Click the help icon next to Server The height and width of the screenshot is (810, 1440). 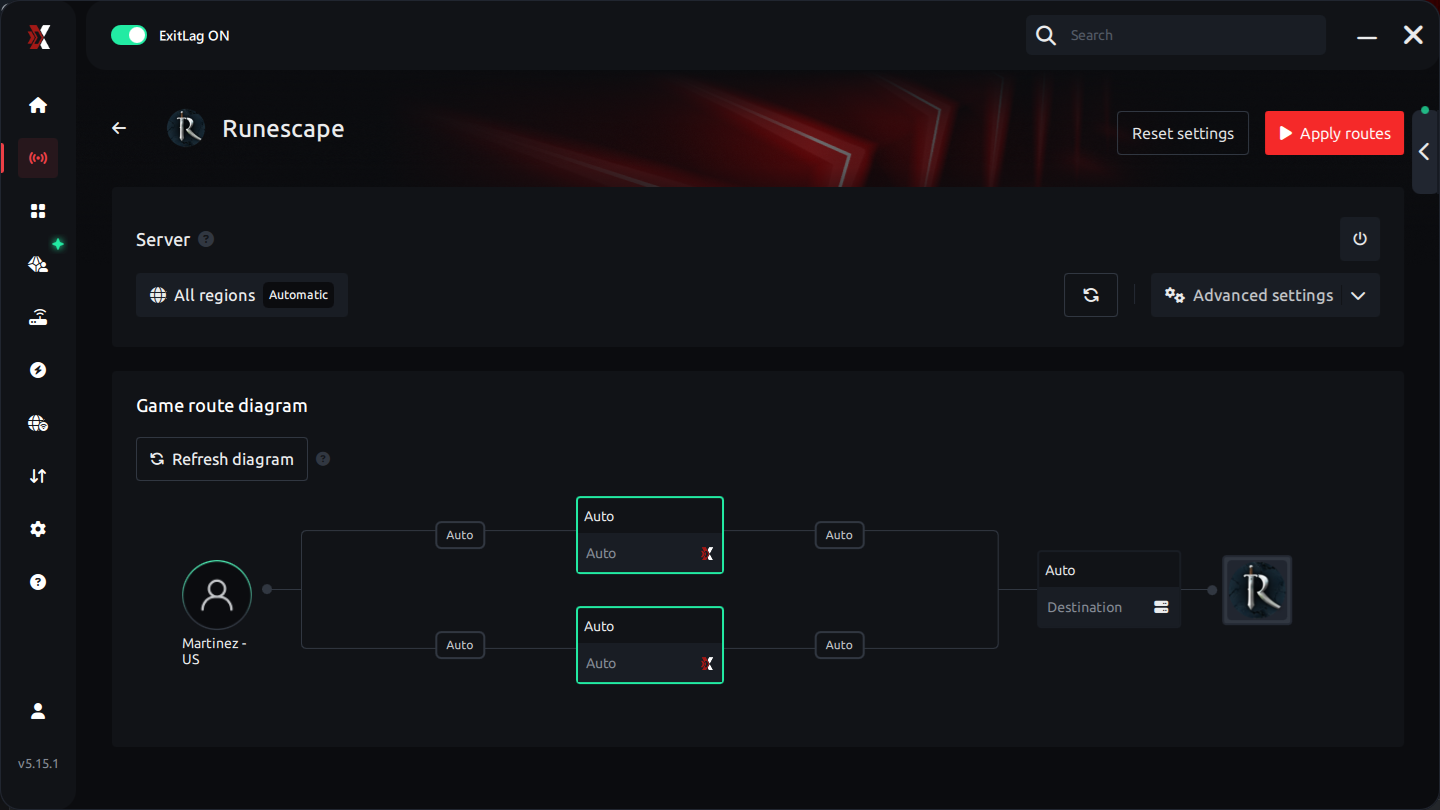click(x=206, y=239)
